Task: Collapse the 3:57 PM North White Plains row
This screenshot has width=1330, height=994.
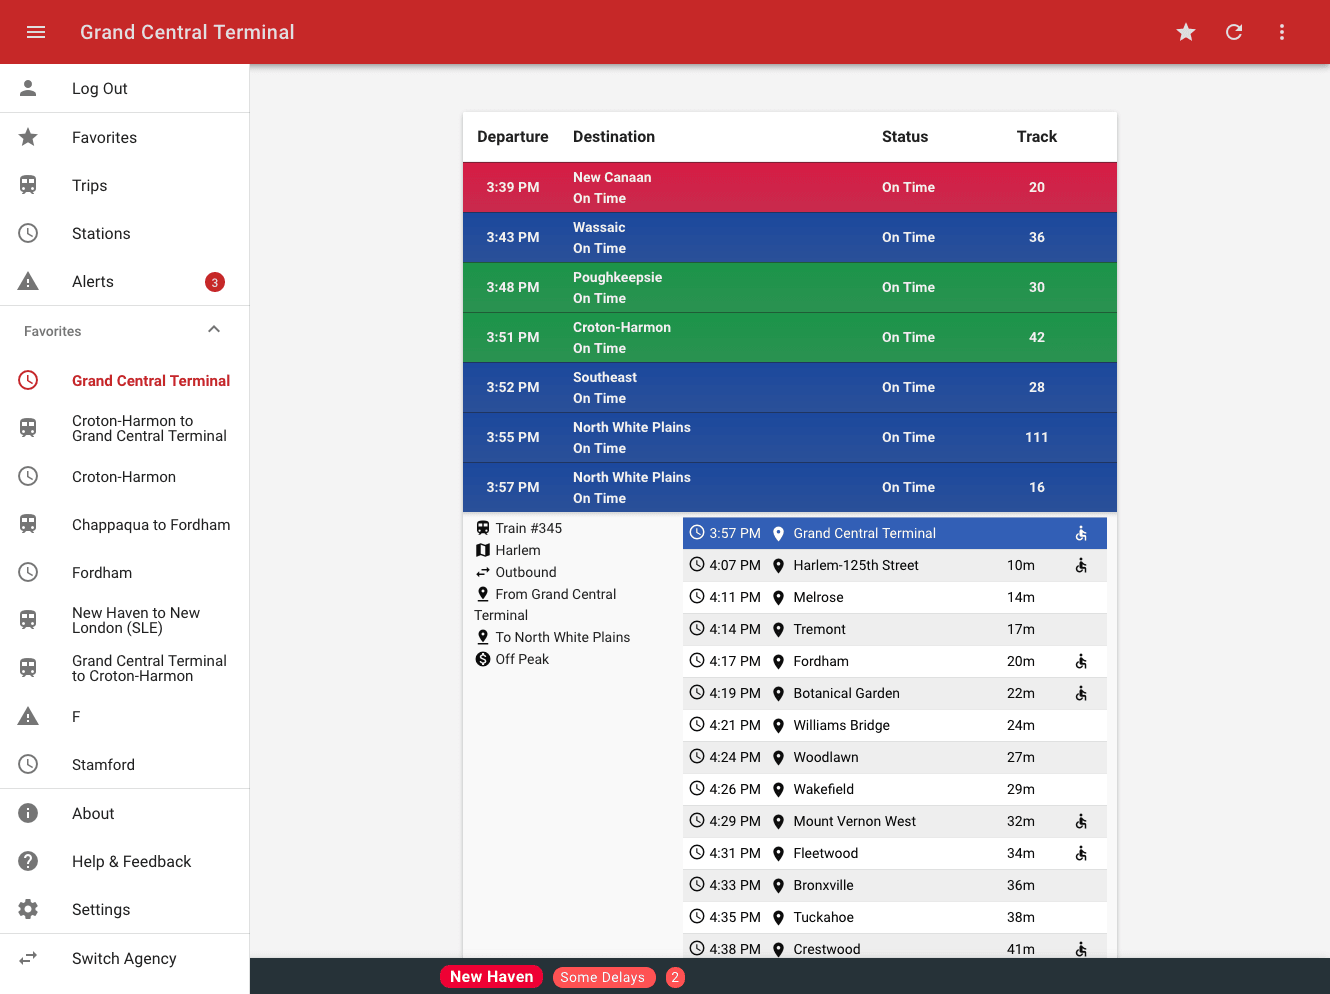Action: coord(789,487)
